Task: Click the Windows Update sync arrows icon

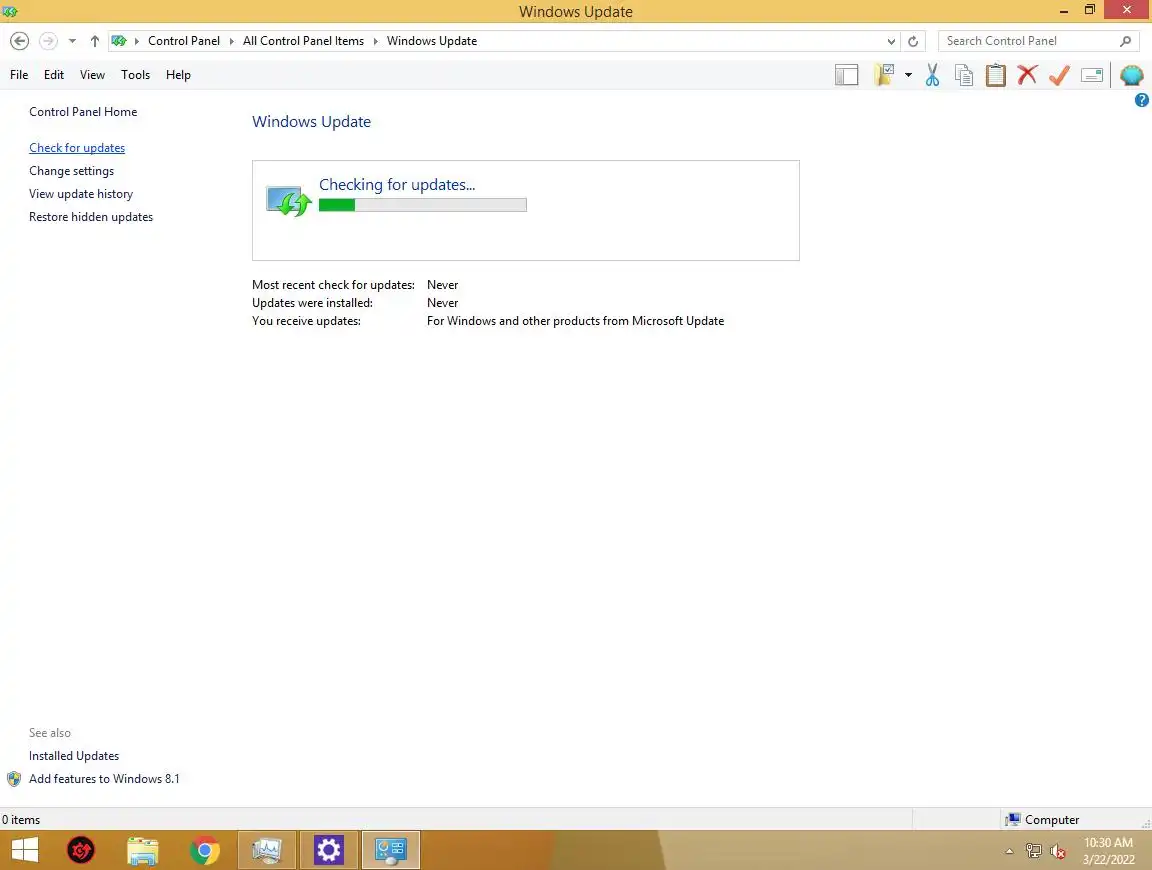Action: 289,201
